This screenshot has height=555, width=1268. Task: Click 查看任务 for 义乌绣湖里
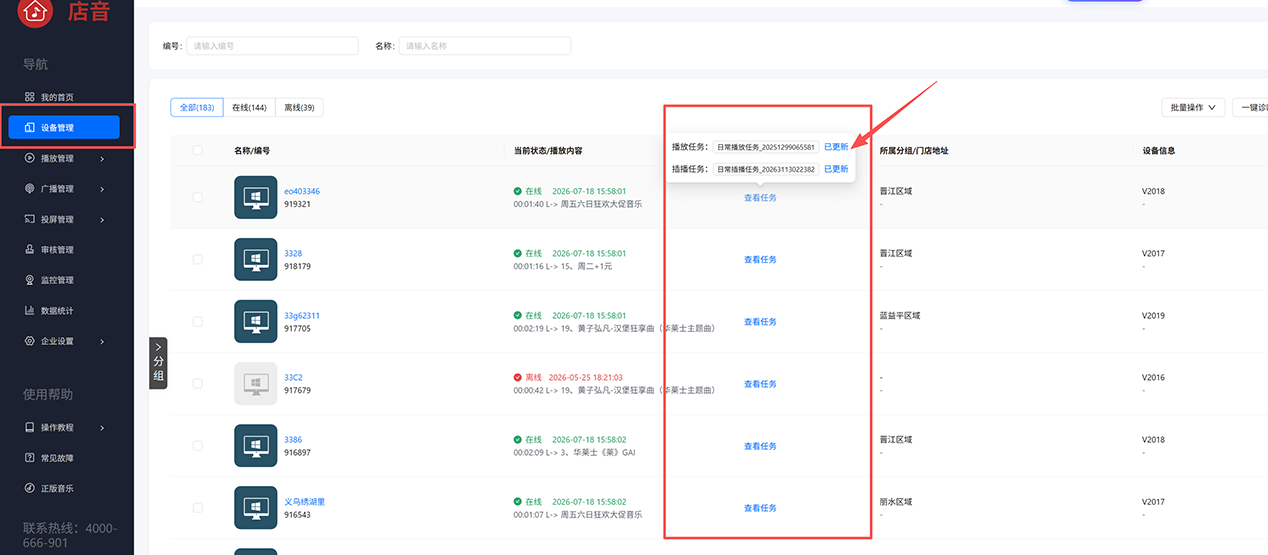(760, 508)
